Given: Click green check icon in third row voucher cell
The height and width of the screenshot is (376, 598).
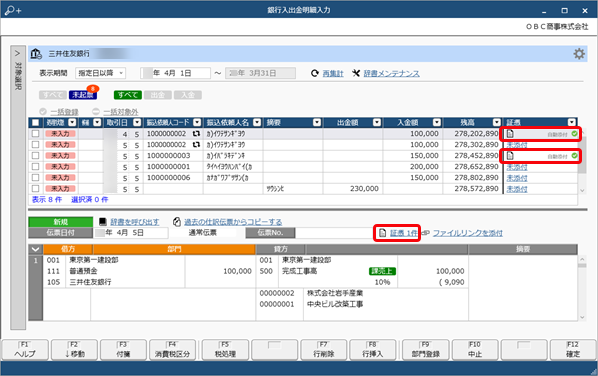Looking at the screenshot, I should (x=574, y=156).
